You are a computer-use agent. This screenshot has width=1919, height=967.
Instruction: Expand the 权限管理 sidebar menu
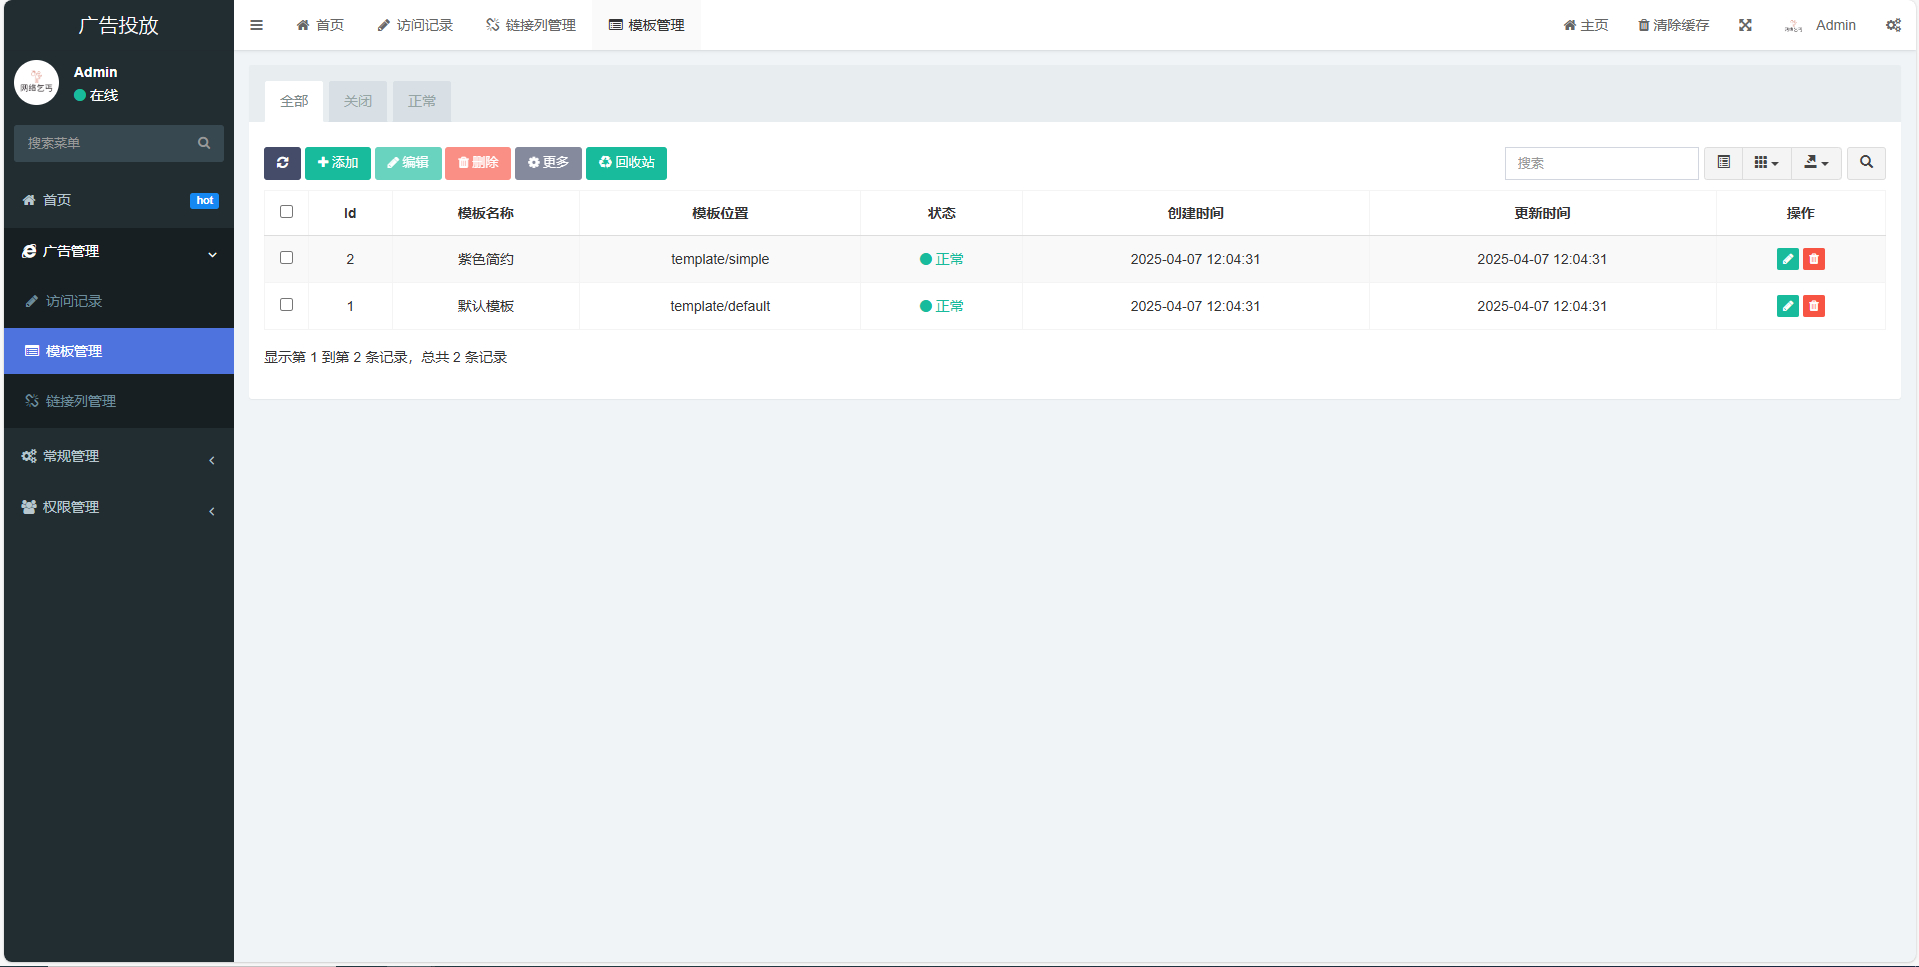point(118,508)
